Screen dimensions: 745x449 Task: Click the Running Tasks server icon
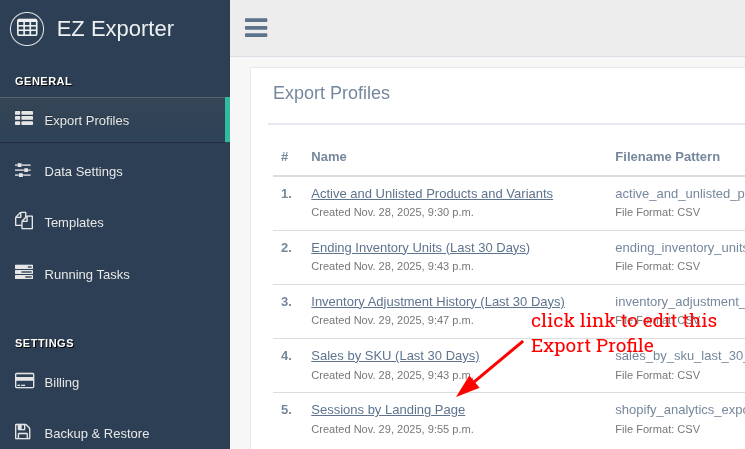pyautogui.click(x=24, y=272)
